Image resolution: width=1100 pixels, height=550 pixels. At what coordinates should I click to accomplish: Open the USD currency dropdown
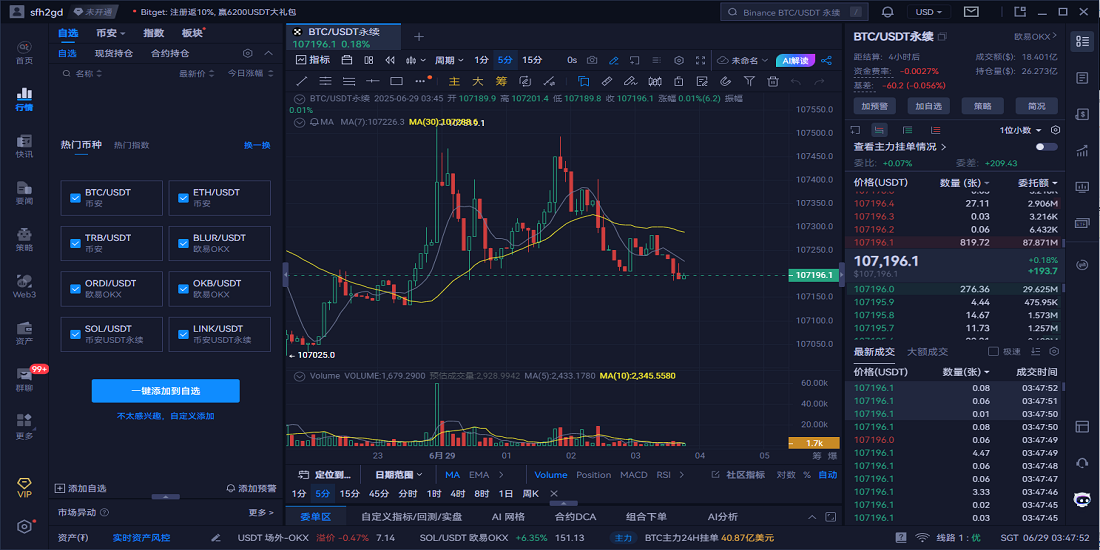pos(931,12)
